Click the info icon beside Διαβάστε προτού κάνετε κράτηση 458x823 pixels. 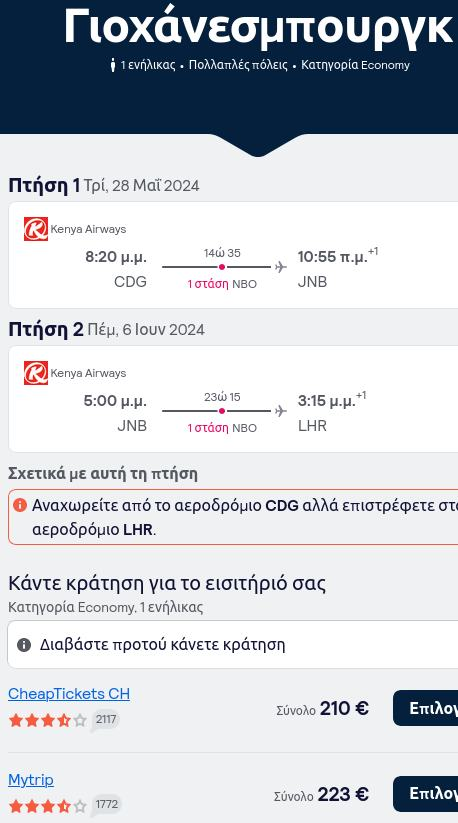pyautogui.click(x=24, y=645)
